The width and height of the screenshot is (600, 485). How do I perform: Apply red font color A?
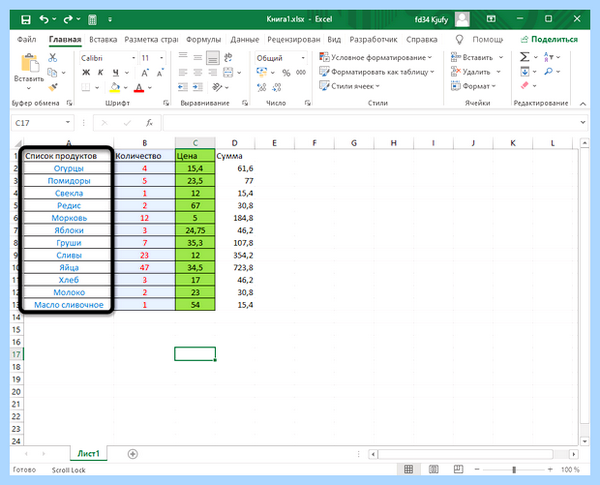pyautogui.click(x=139, y=88)
